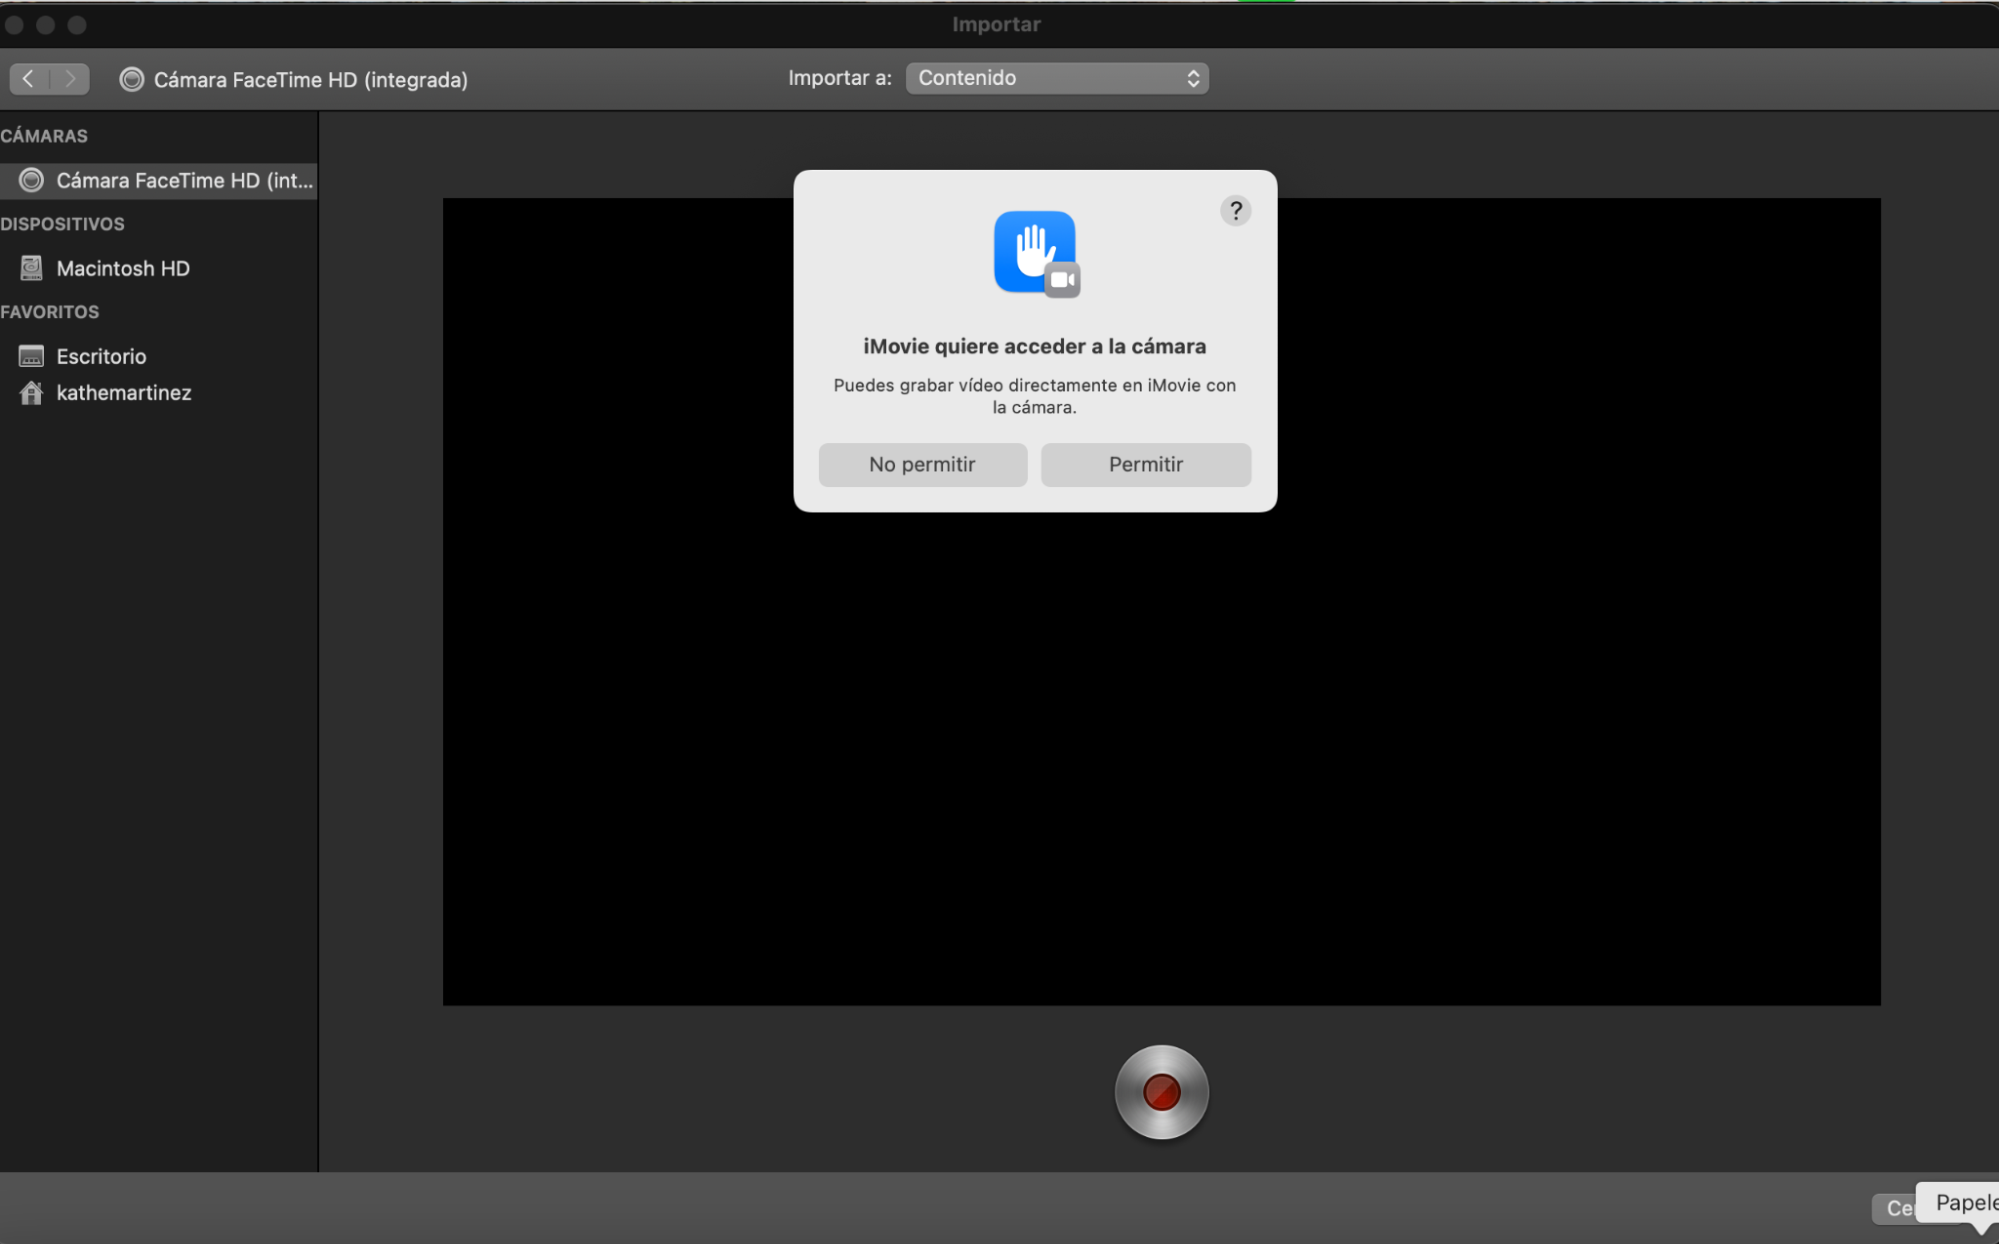Start recording with the red record button
Screen dimensions: 1999x1245
1161,1092
